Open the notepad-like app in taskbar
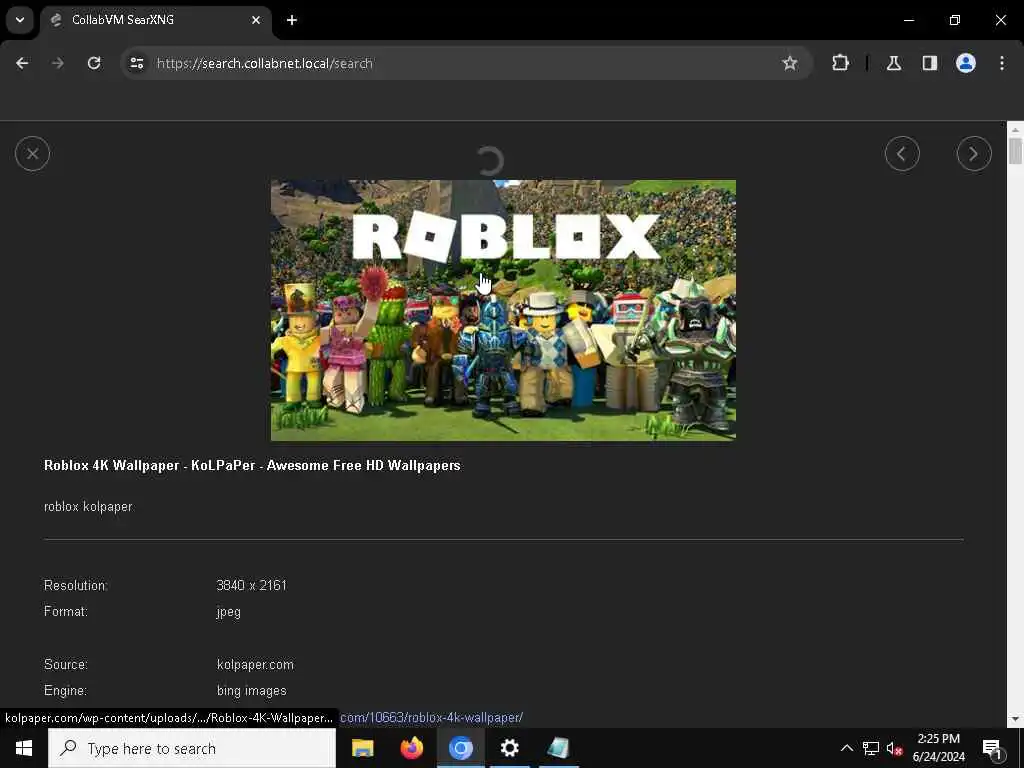 558,748
